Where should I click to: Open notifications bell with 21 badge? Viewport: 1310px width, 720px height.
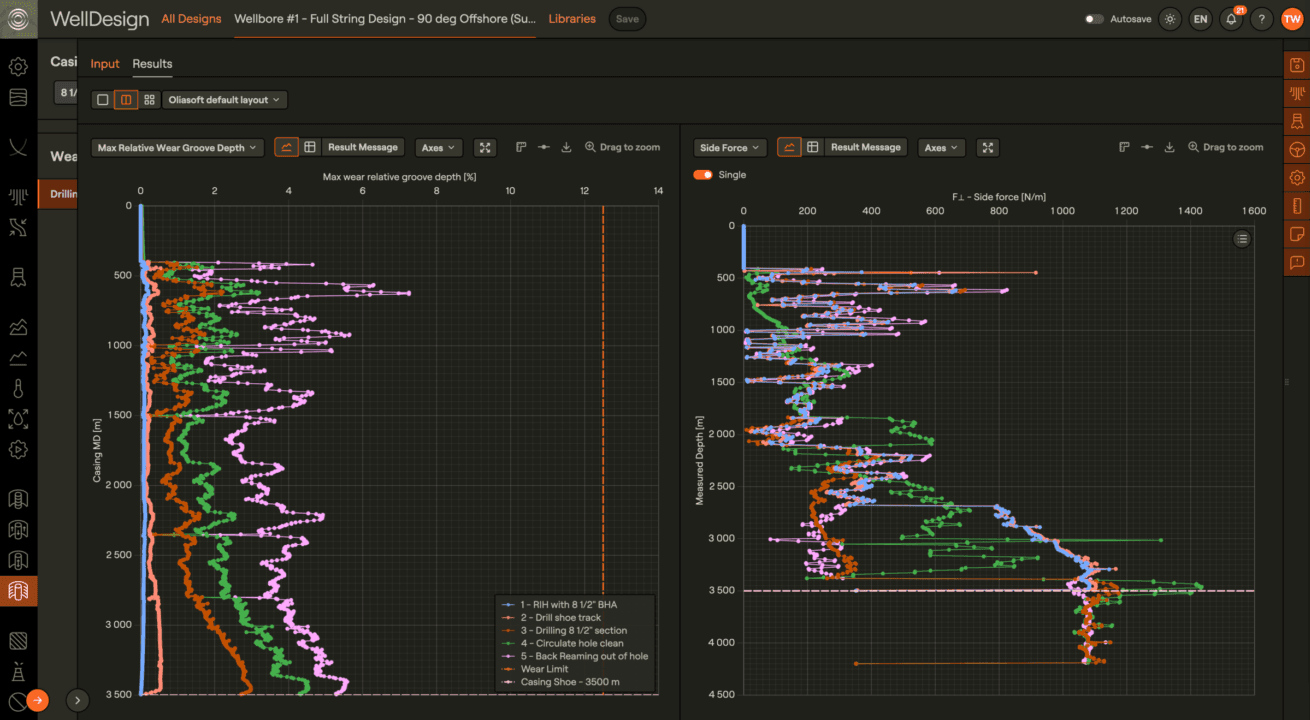1231,19
